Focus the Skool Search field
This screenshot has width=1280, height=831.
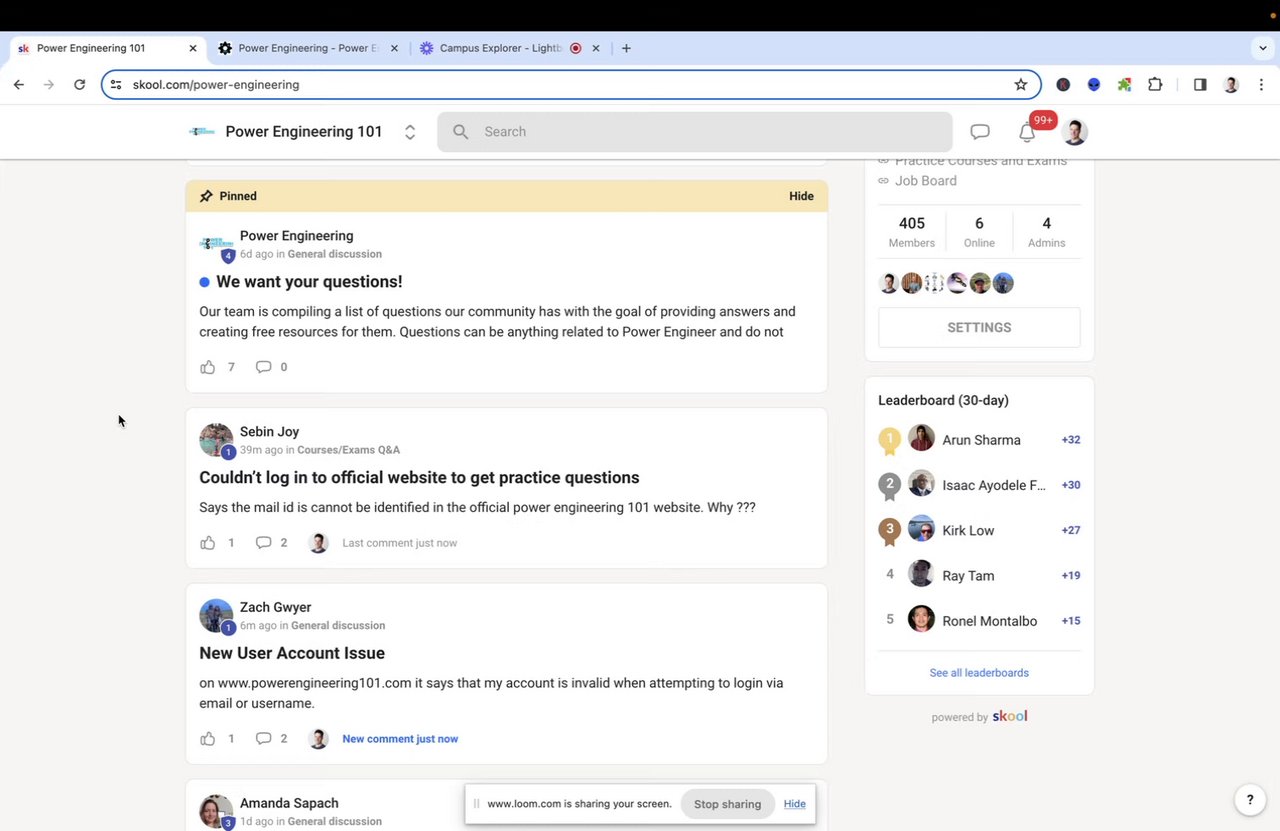pyautogui.click(x=695, y=132)
